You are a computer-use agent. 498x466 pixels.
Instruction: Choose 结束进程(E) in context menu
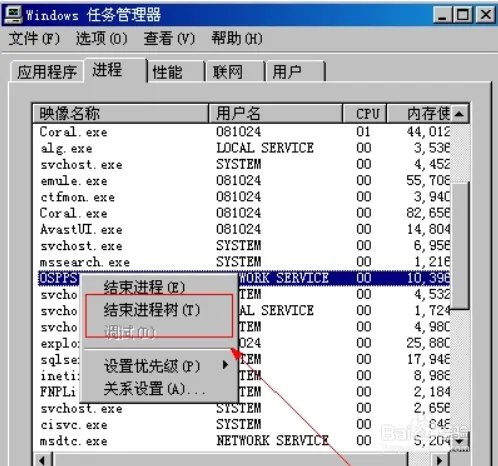click(144, 287)
